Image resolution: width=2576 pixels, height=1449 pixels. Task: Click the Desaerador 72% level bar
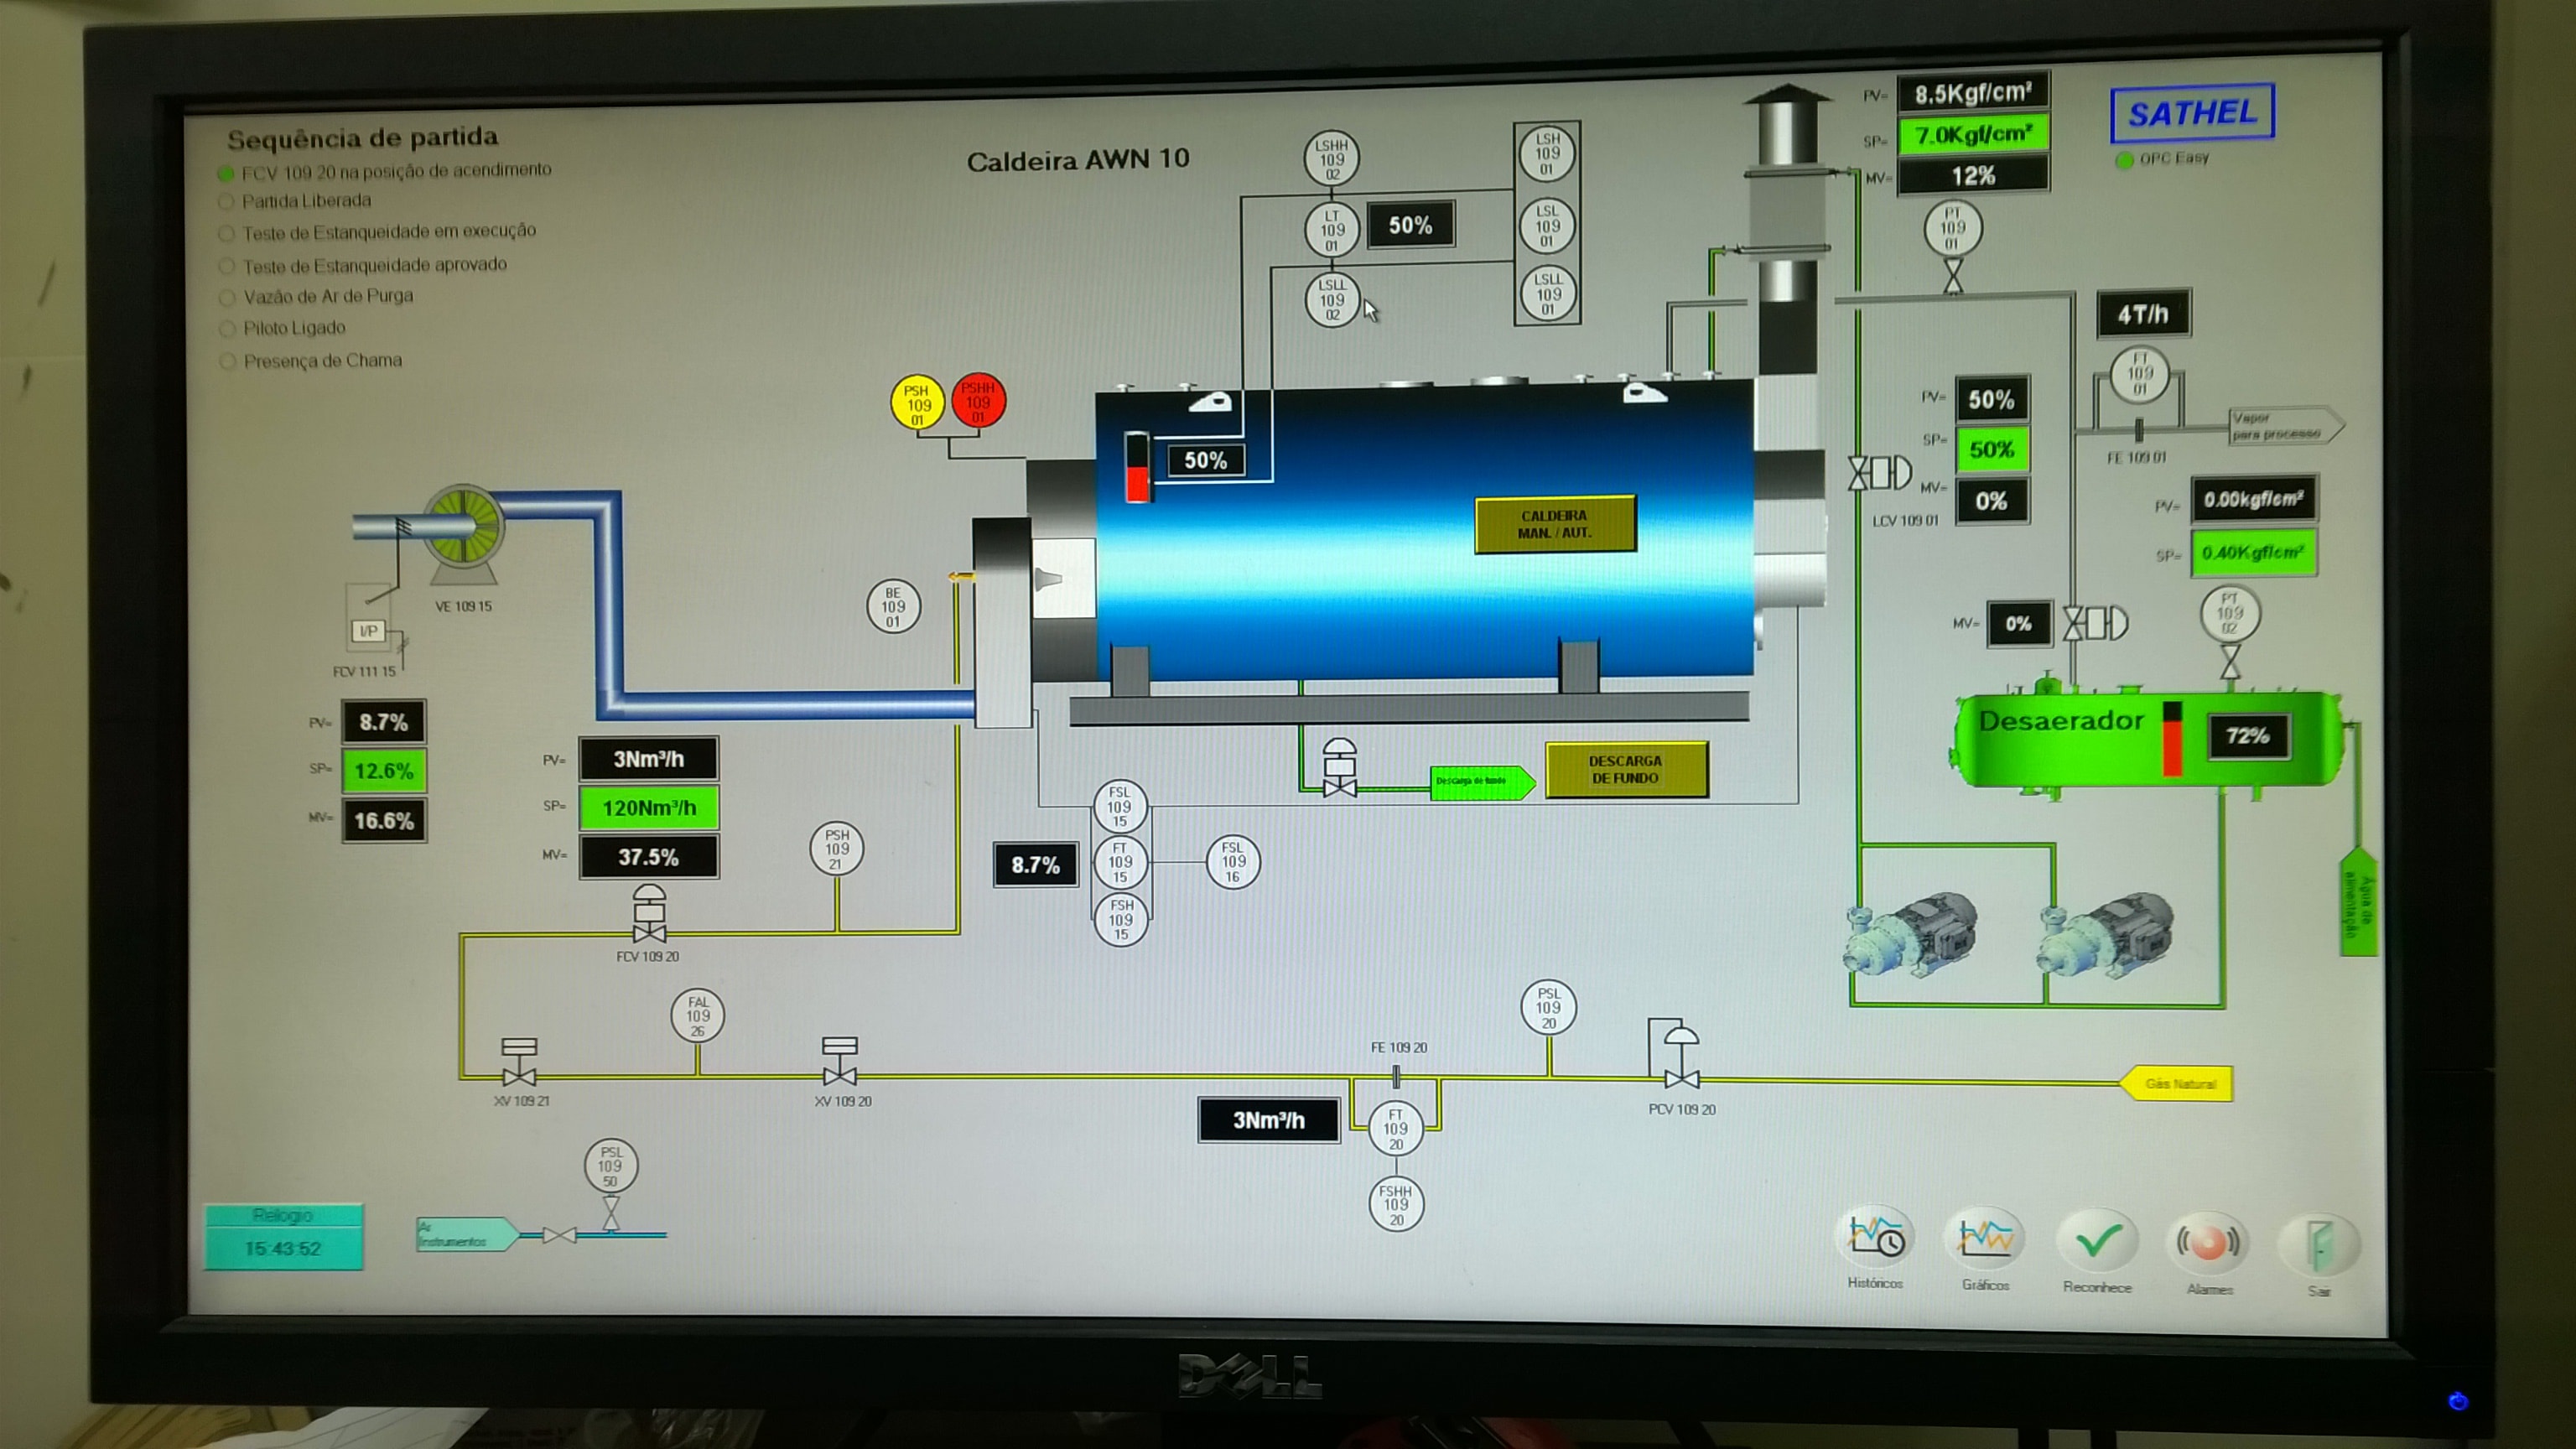click(2171, 739)
